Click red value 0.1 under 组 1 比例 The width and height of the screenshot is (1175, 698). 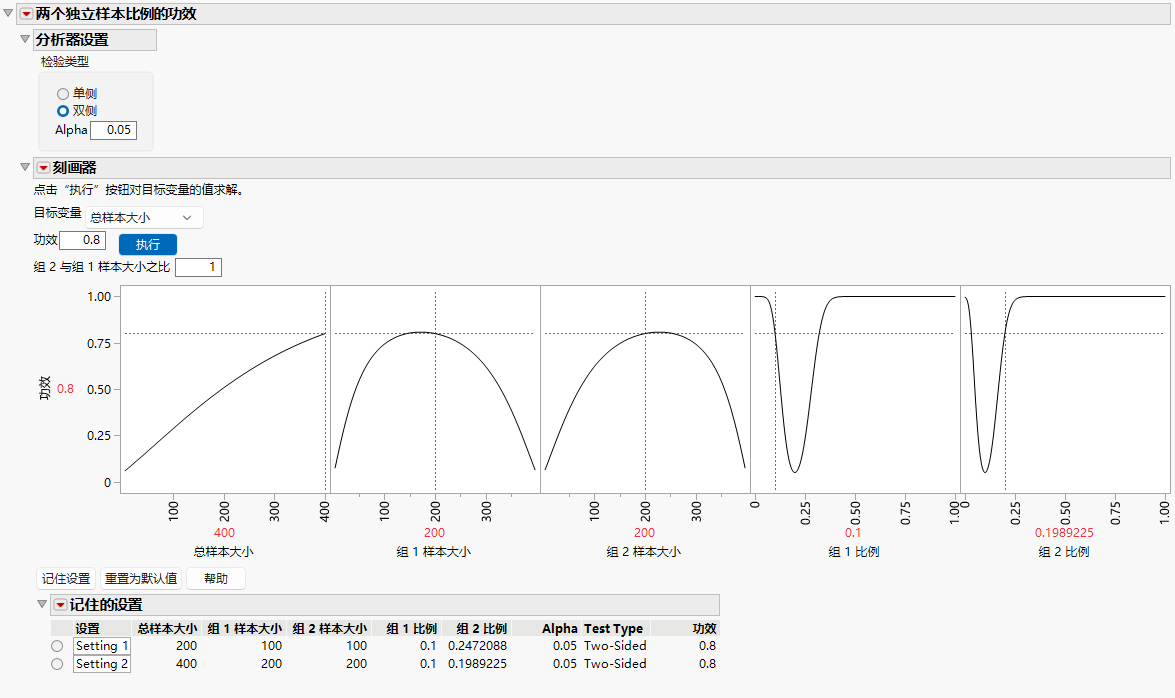click(x=853, y=533)
